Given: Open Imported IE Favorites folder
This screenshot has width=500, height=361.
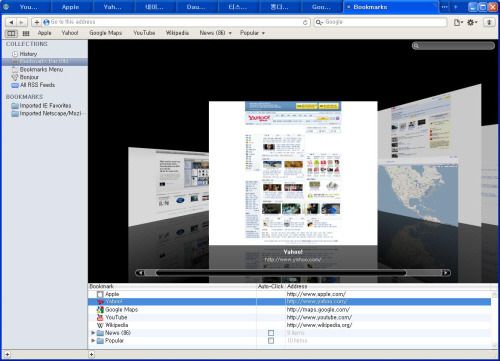Looking at the screenshot, I should [x=42, y=106].
